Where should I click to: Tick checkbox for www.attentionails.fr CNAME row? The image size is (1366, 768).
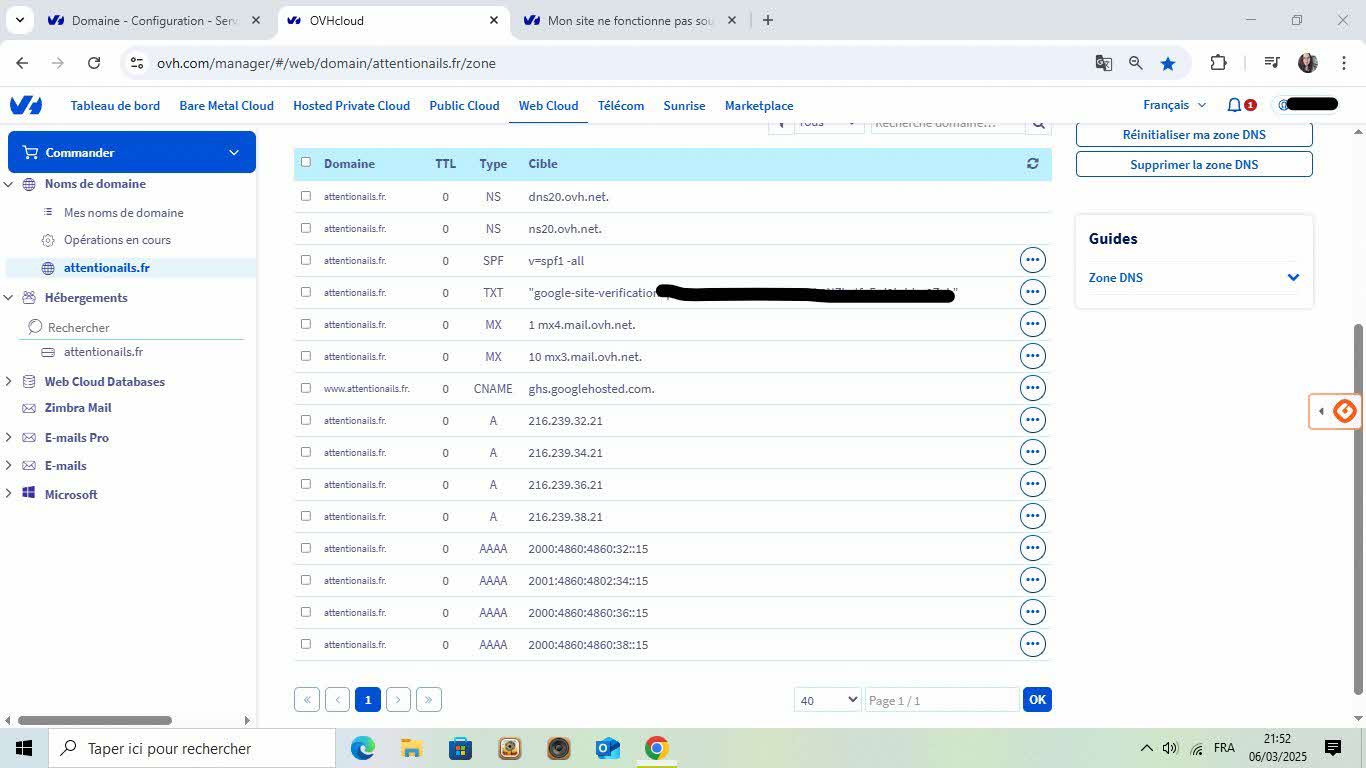[306, 388]
